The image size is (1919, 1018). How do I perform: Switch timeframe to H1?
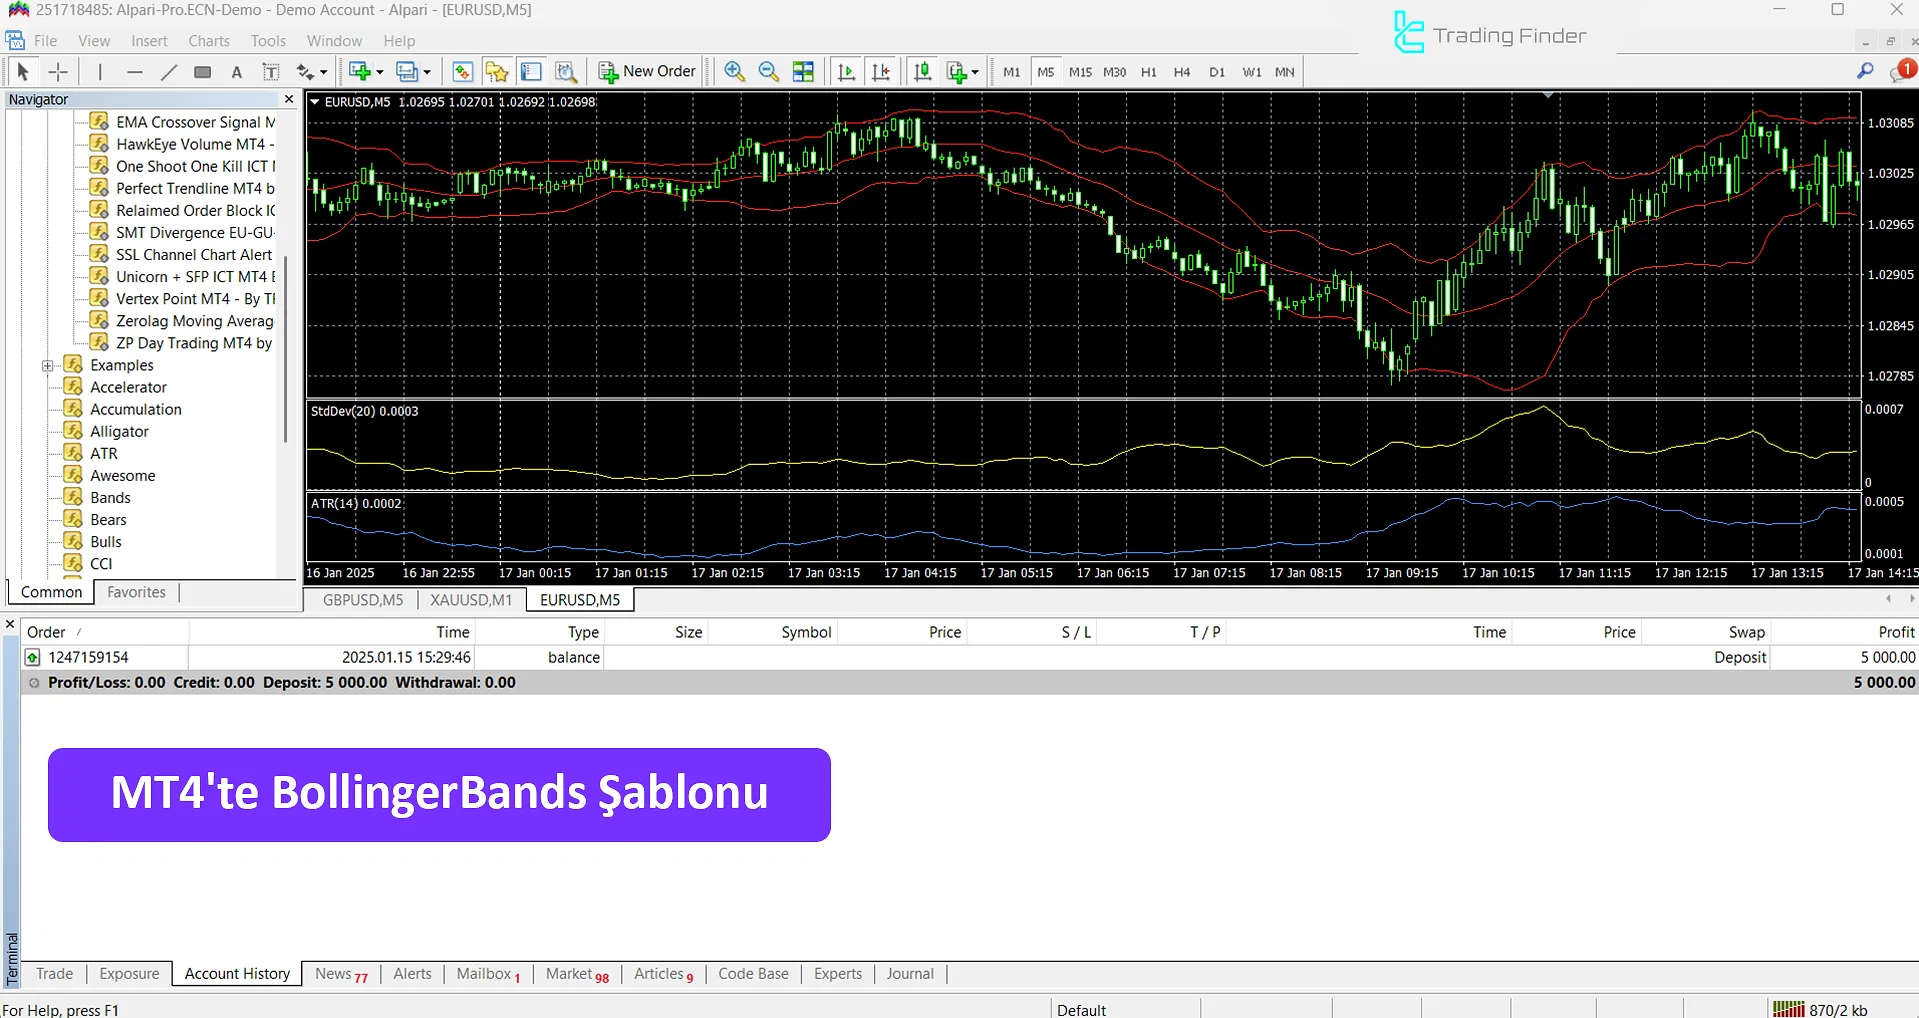pos(1148,72)
